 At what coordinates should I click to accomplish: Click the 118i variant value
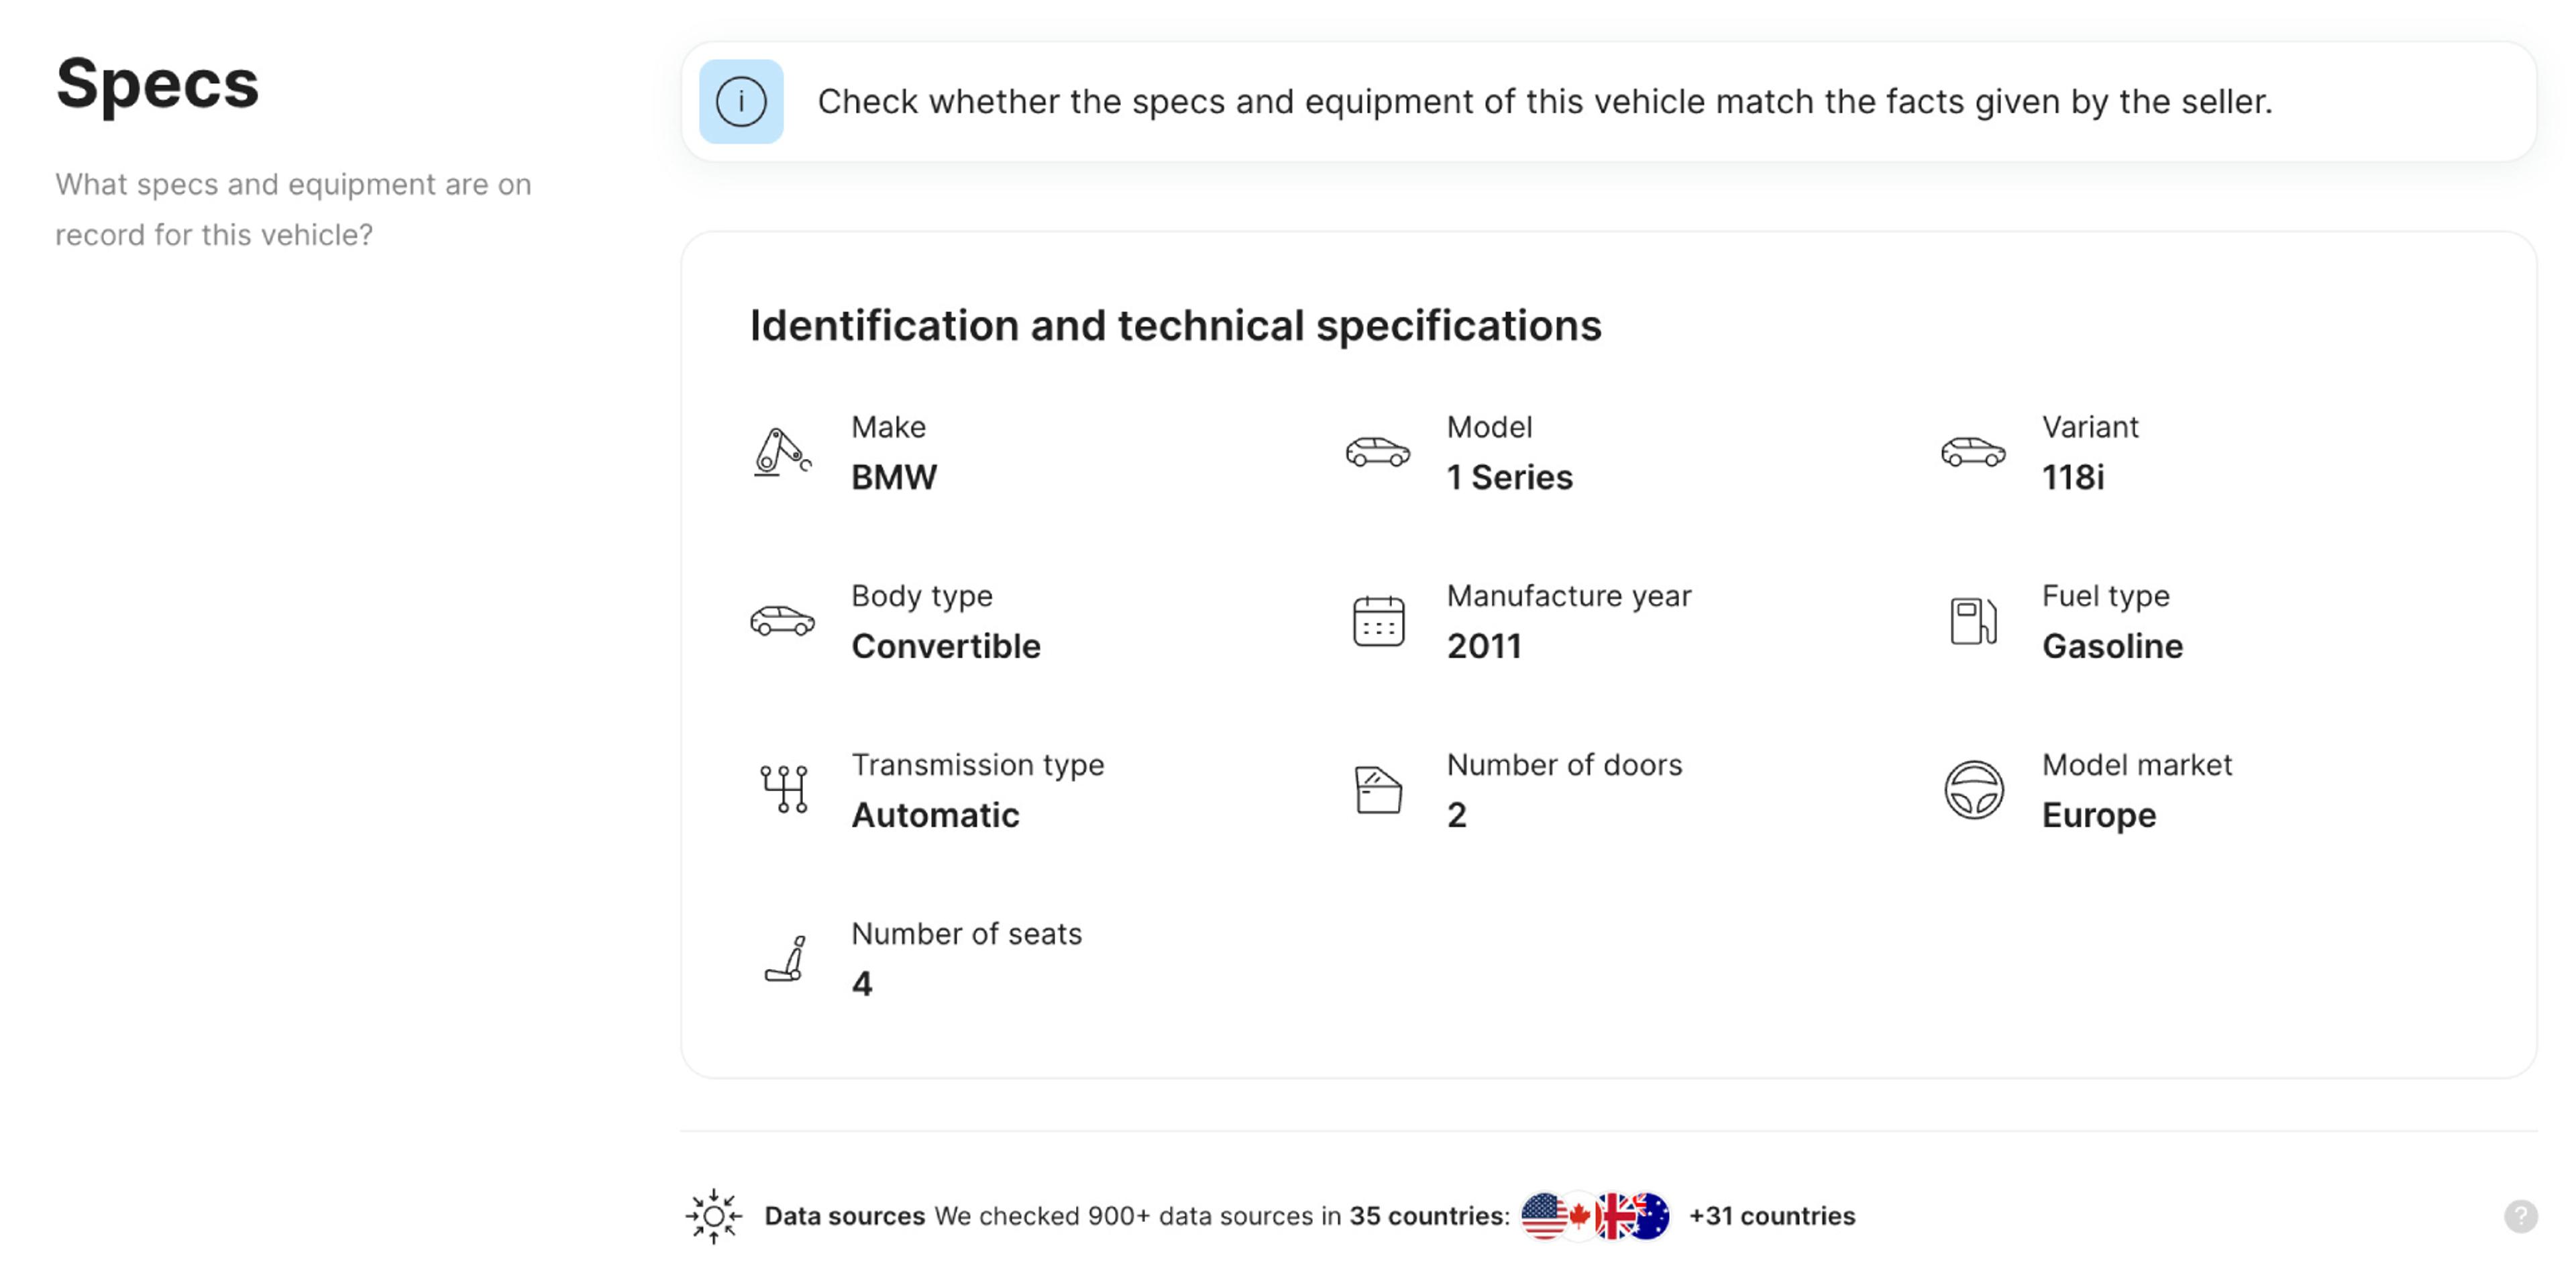(2072, 477)
